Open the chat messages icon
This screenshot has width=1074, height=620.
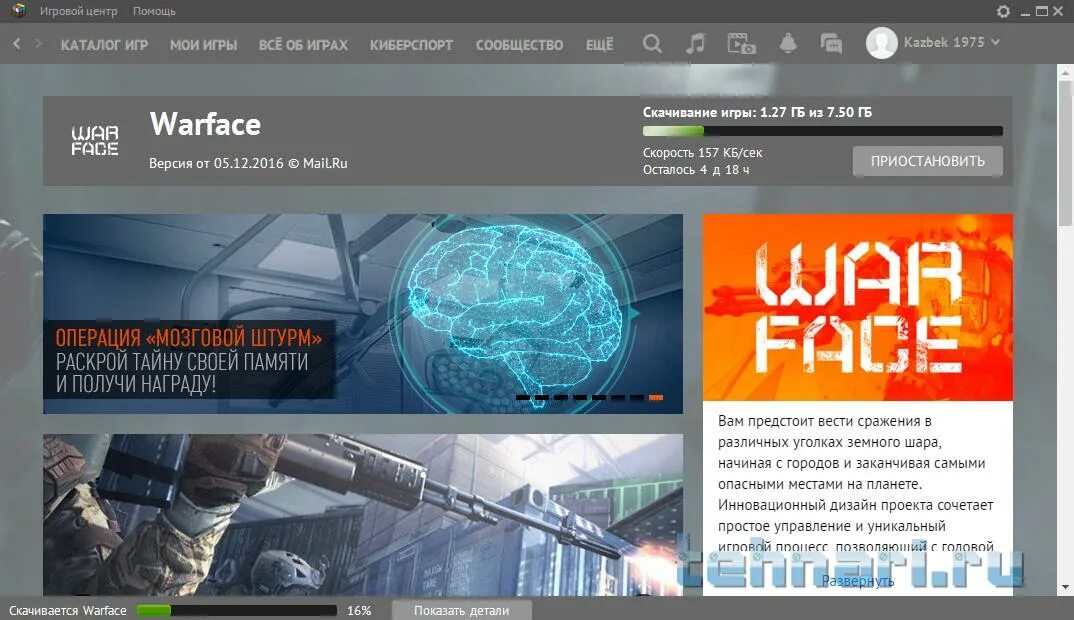coord(831,43)
